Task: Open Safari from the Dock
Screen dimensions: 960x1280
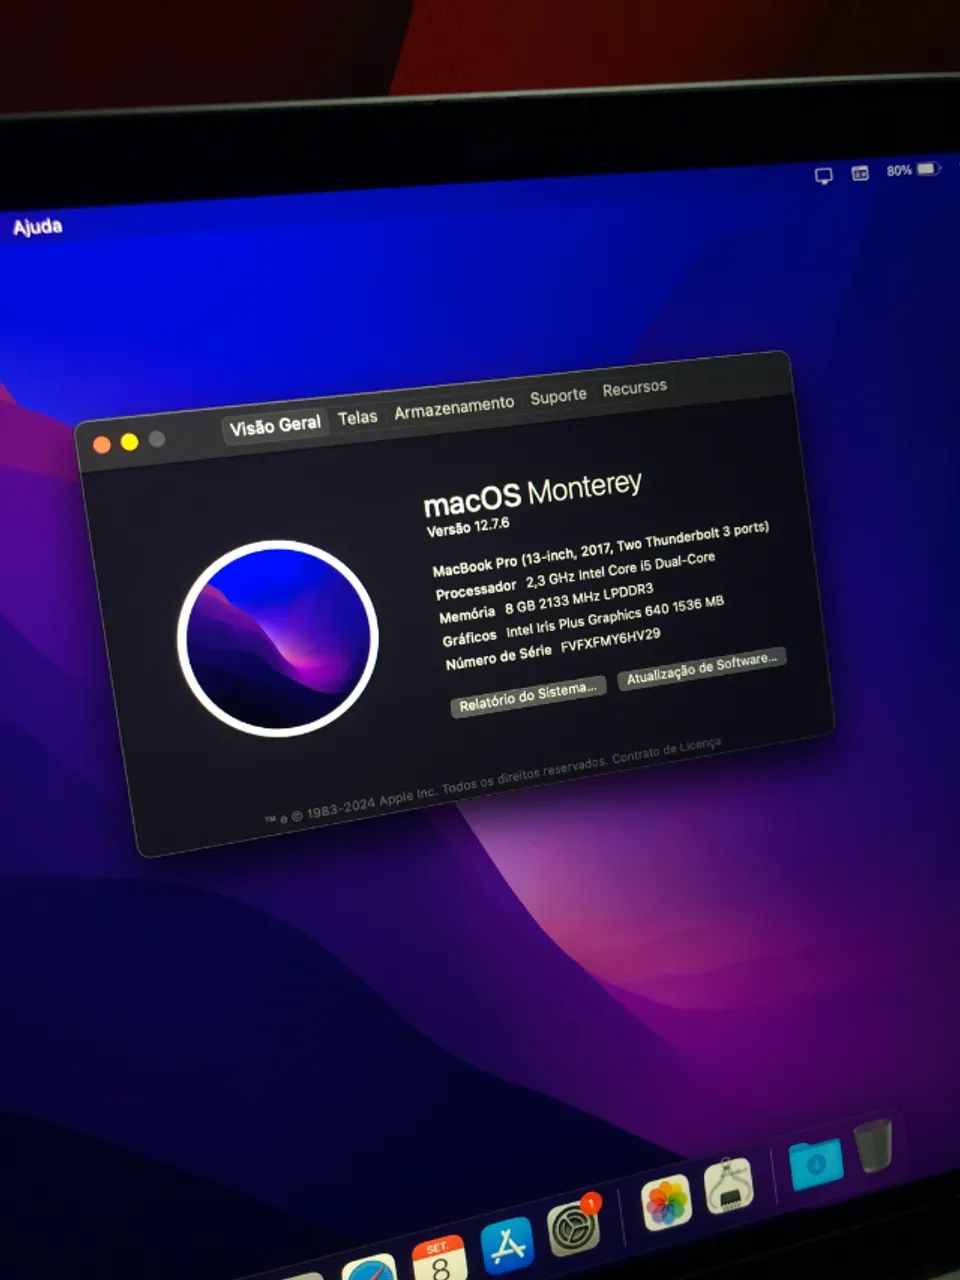Action: point(370,1267)
